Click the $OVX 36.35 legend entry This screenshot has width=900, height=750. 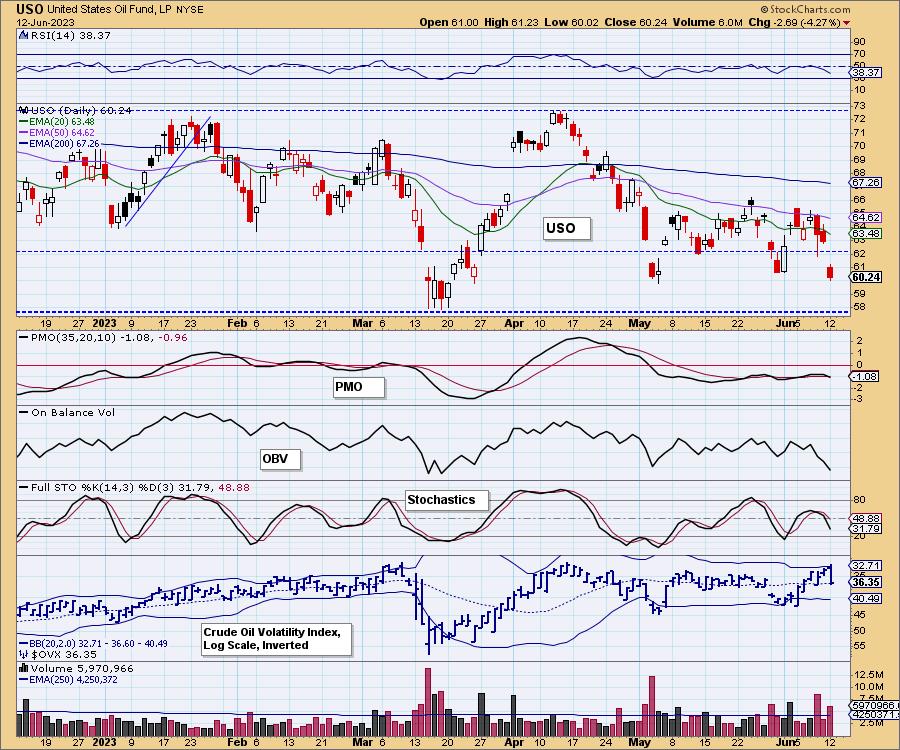(x=57, y=654)
